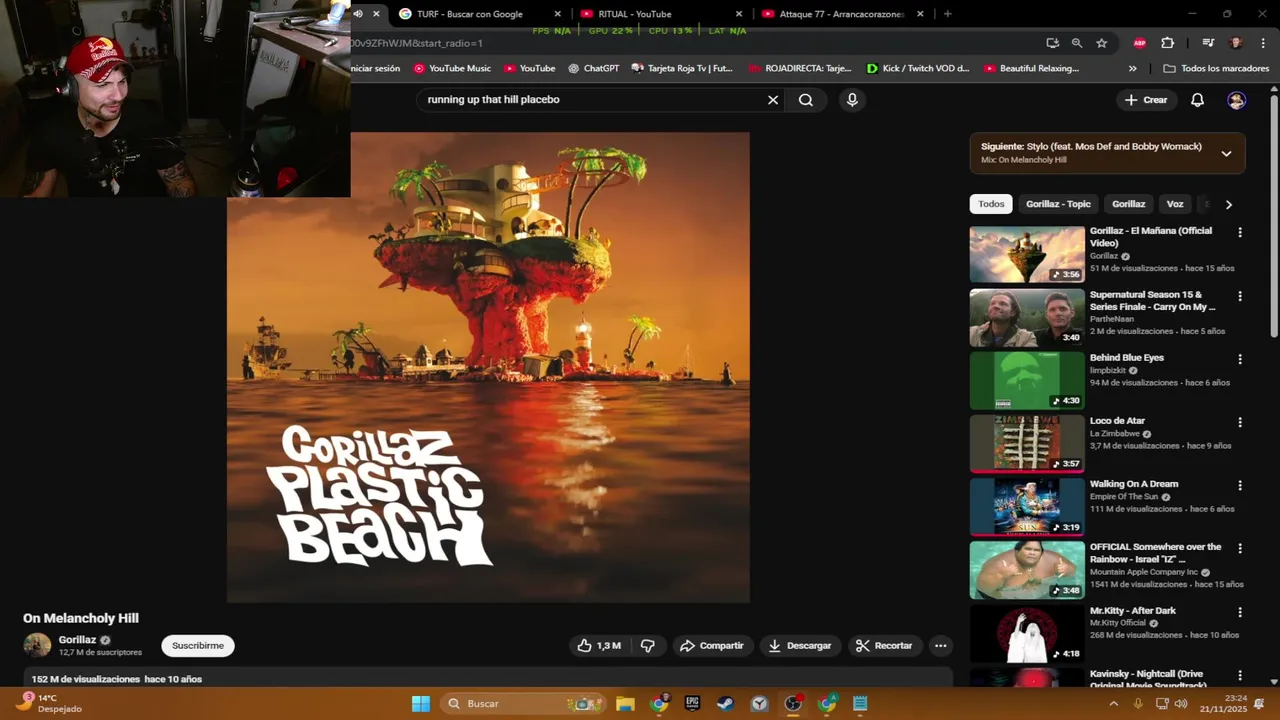Open the Gorillaz channel avatar

coord(37,645)
